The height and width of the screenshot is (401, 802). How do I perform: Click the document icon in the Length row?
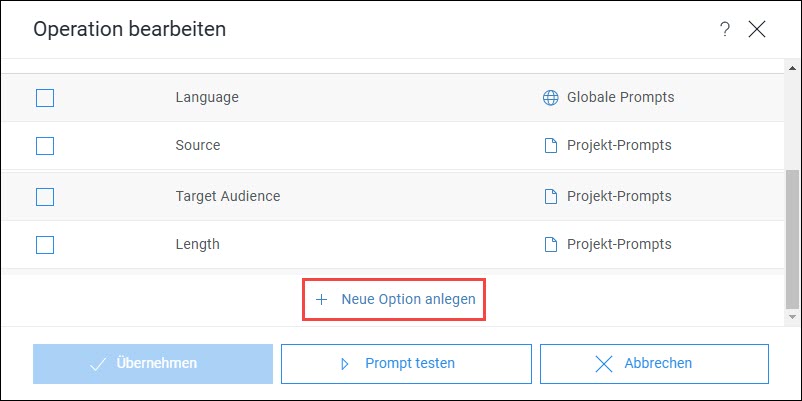click(550, 244)
